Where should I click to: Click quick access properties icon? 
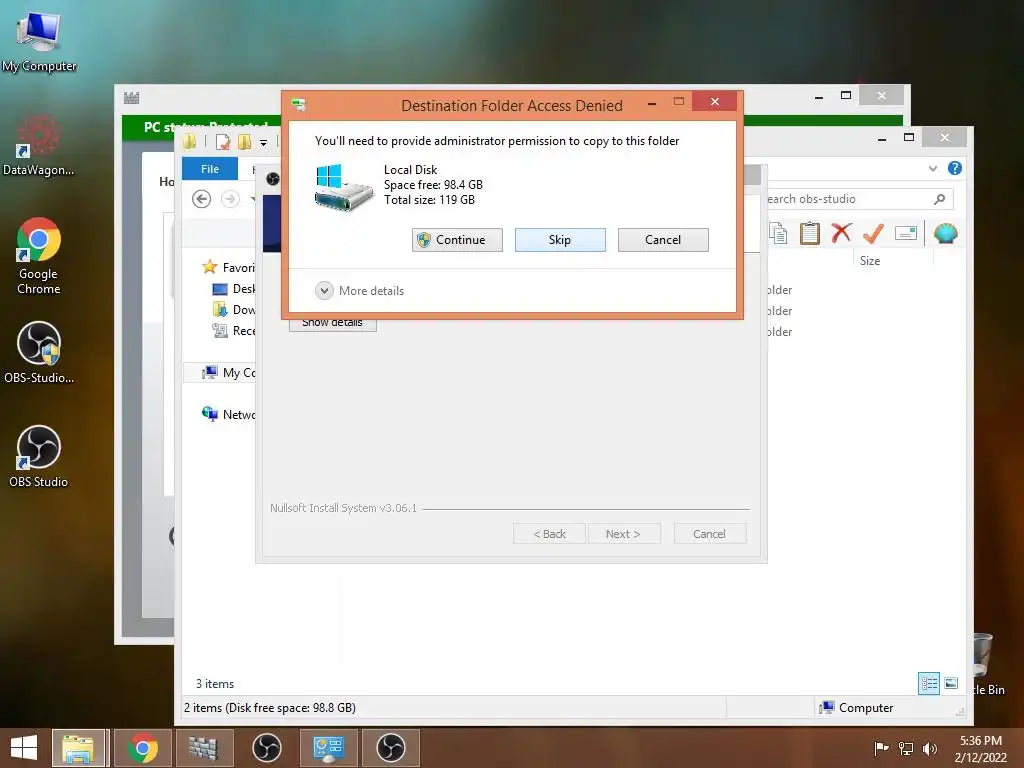(x=223, y=142)
